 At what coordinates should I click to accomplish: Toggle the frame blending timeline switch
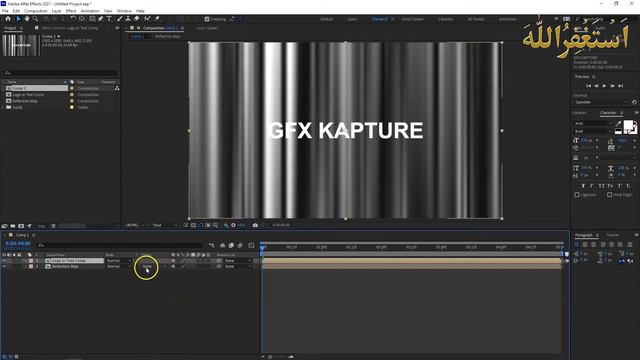tap(231, 245)
